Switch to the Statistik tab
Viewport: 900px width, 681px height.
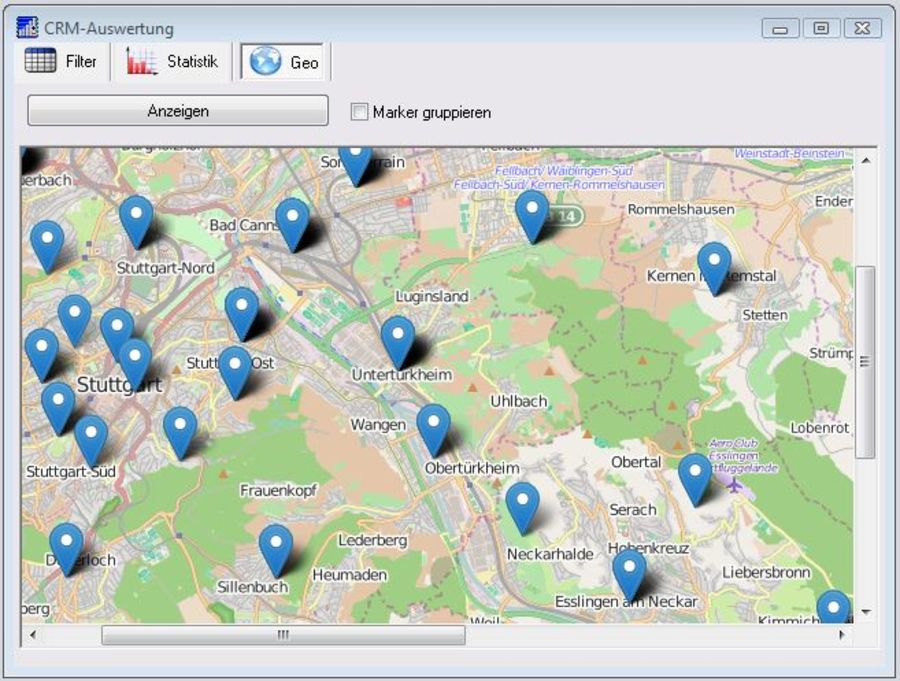point(172,61)
